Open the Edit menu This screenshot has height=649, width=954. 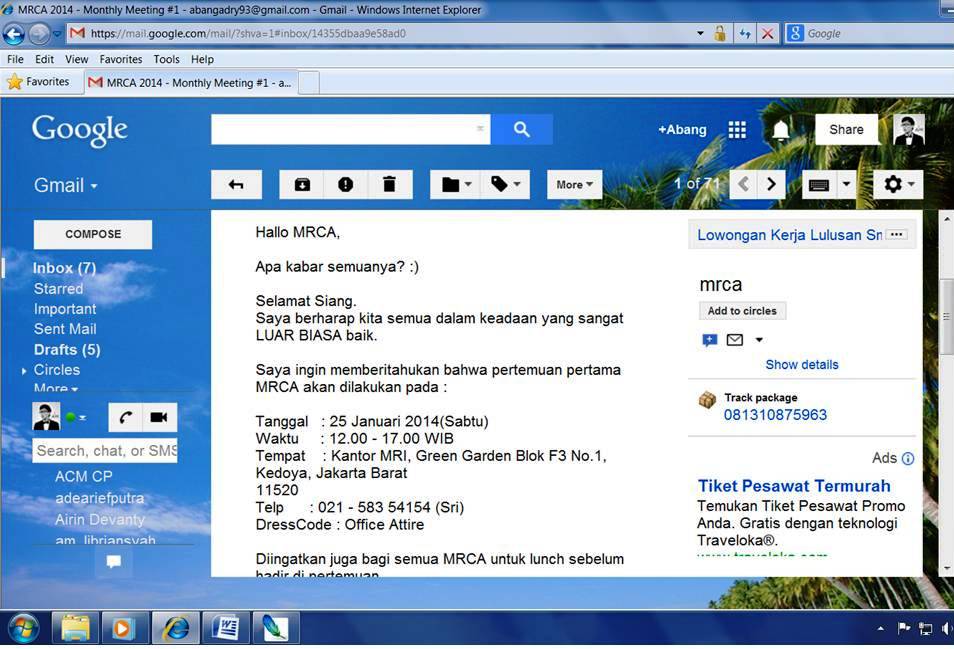[x=44, y=59]
